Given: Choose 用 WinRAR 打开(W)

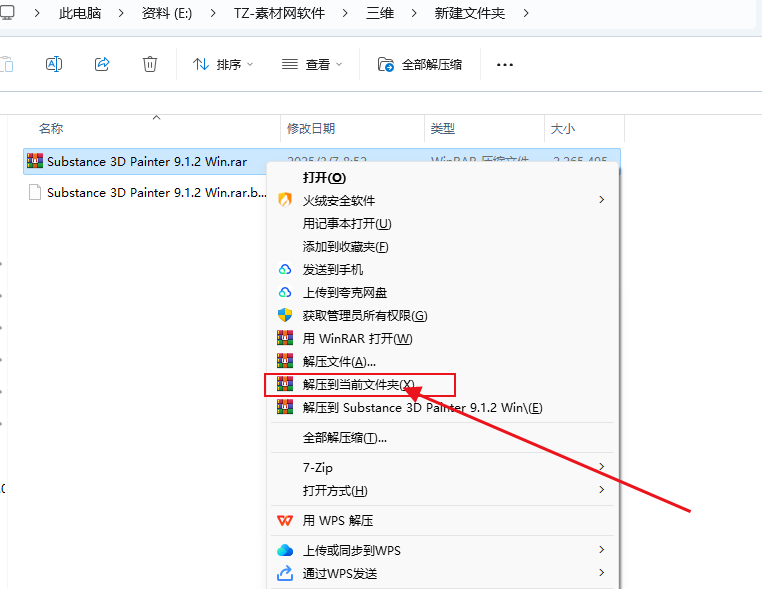Looking at the screenshot, I should [357, 338].
